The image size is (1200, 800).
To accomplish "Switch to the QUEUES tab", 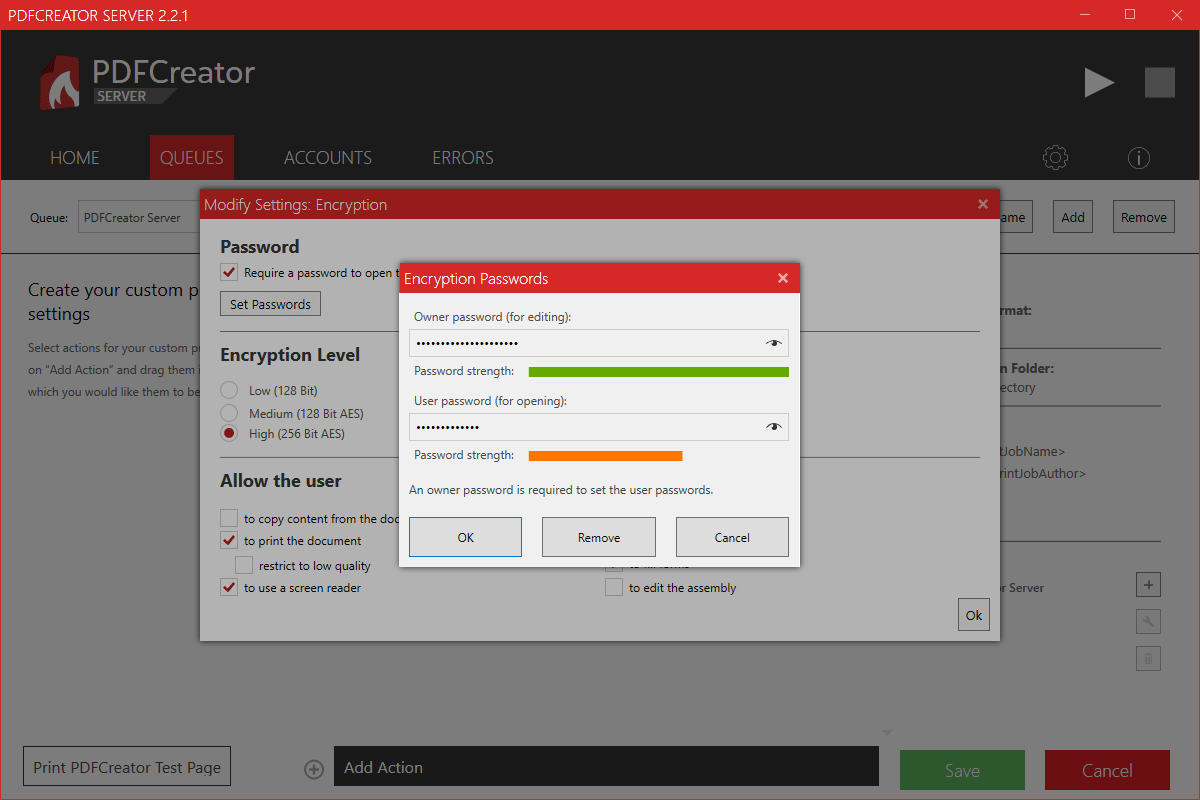I will pyautogui.click(x=192, y=158).
